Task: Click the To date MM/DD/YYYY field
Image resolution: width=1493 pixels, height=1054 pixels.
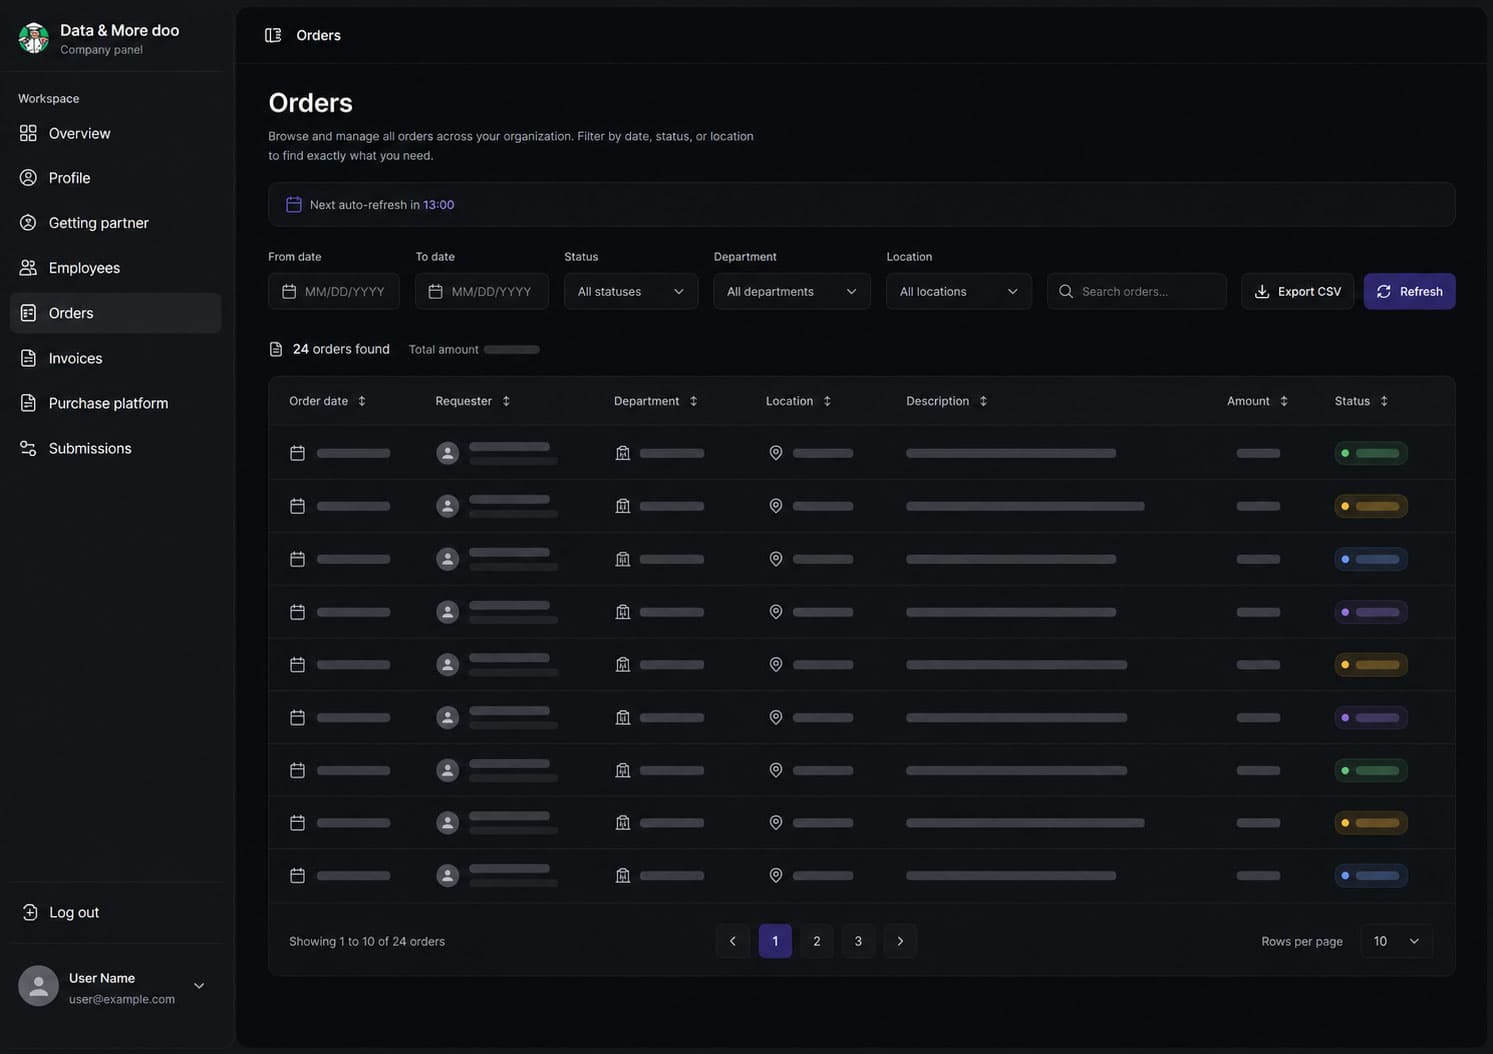Action: click(x=482, y=291)
